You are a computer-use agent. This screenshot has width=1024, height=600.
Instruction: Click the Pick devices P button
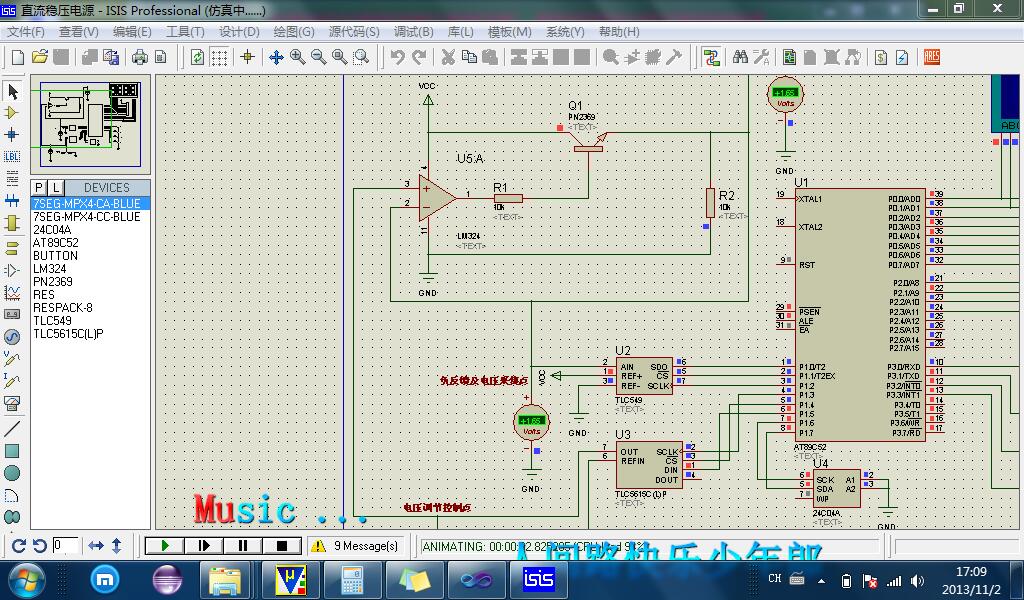[x=39, y=187]
